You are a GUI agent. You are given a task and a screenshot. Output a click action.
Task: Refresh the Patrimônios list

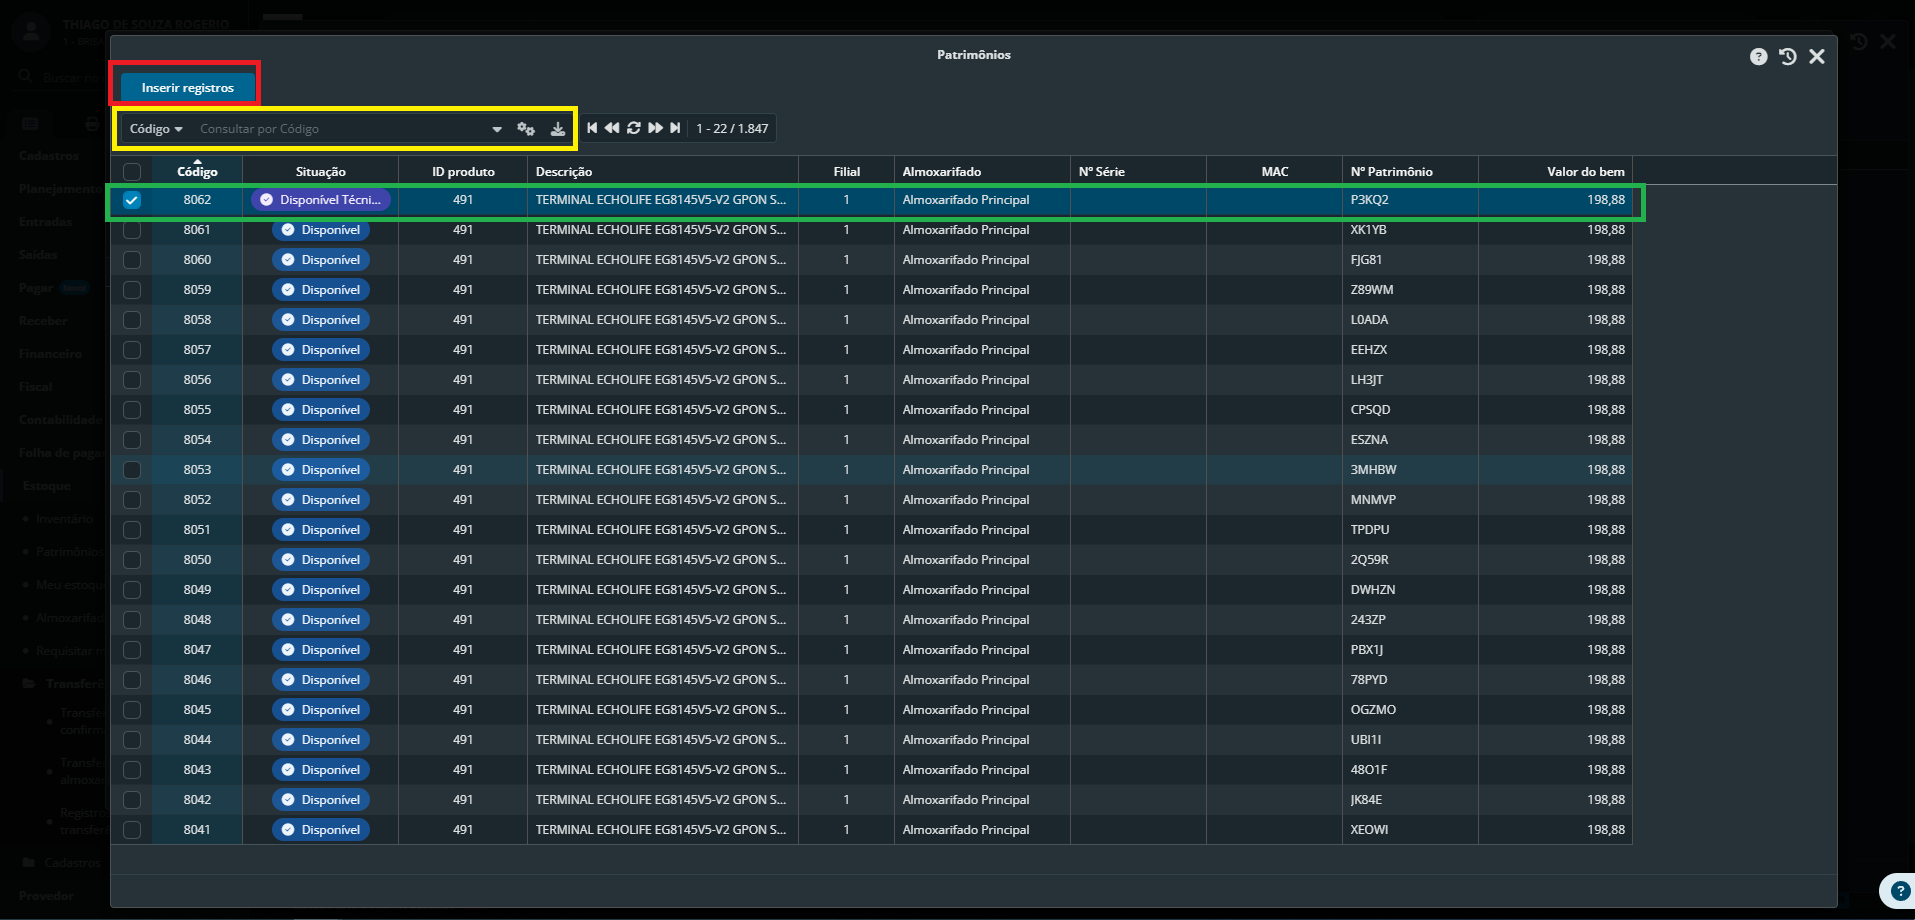coord(634,128)
